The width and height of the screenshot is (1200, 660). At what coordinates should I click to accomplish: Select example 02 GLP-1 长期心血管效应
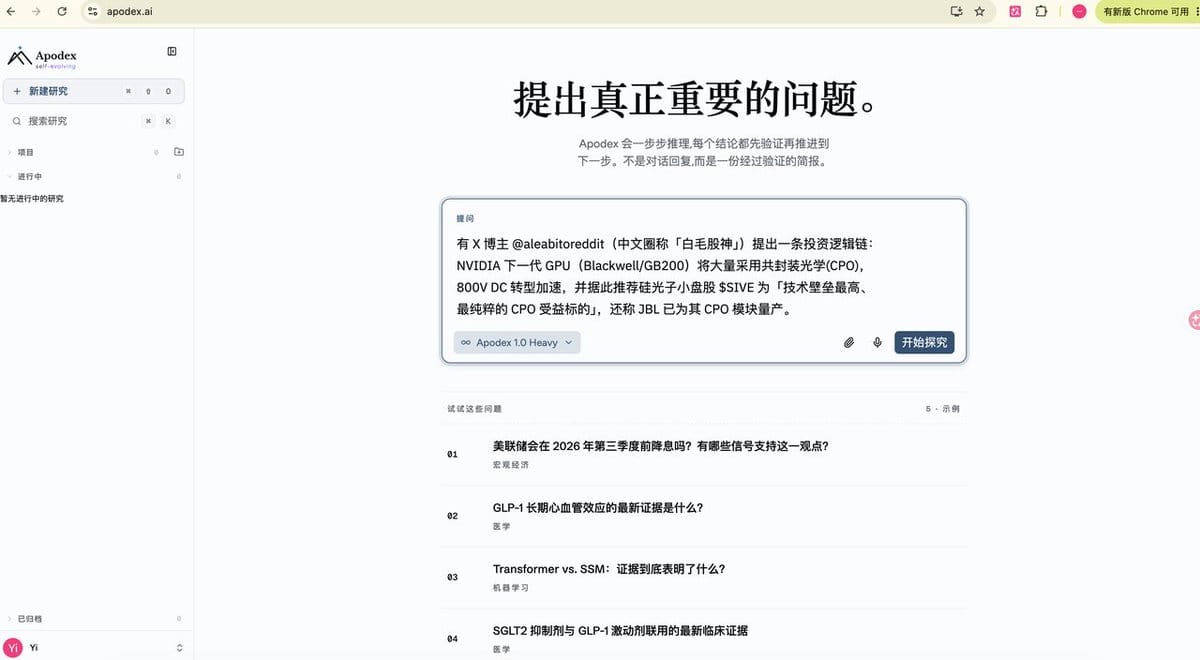704,516
